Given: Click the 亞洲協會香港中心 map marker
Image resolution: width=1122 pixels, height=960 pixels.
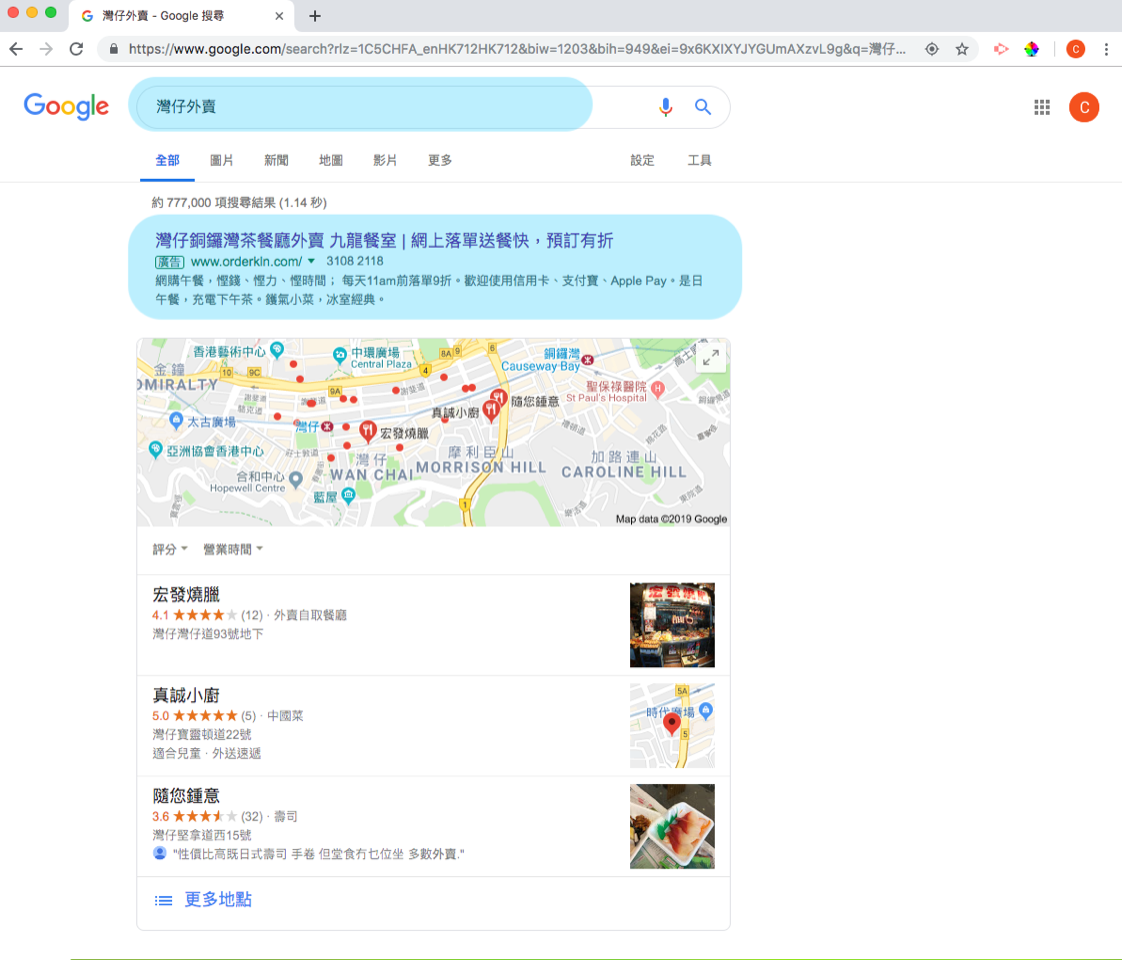Looking at the screenshot, I should pyautogui.click(x=155, y=450).
